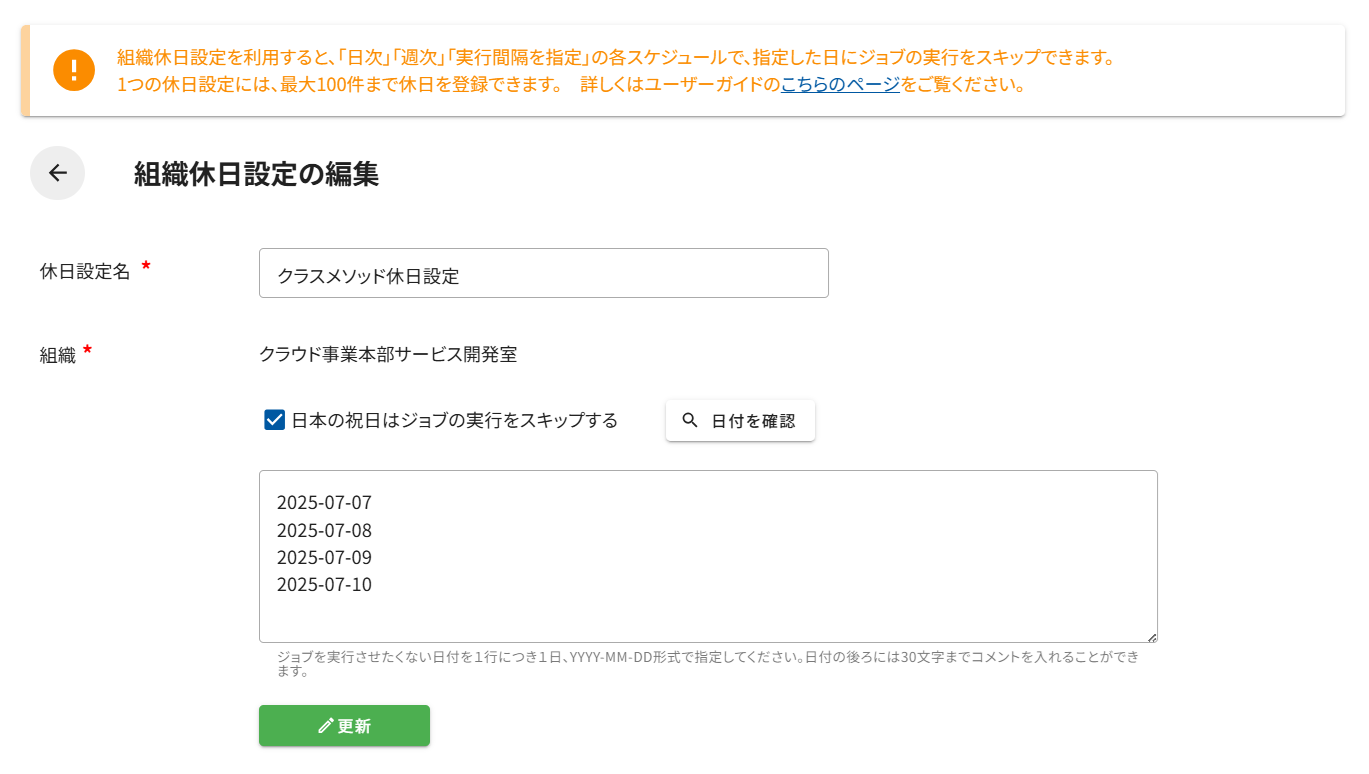Click the 日本の祝日はジョブの実行をスキップする label text

[x=454, y=421]
